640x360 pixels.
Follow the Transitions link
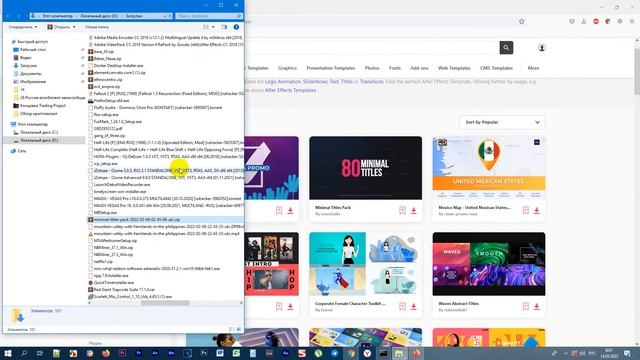click(371, 82)
